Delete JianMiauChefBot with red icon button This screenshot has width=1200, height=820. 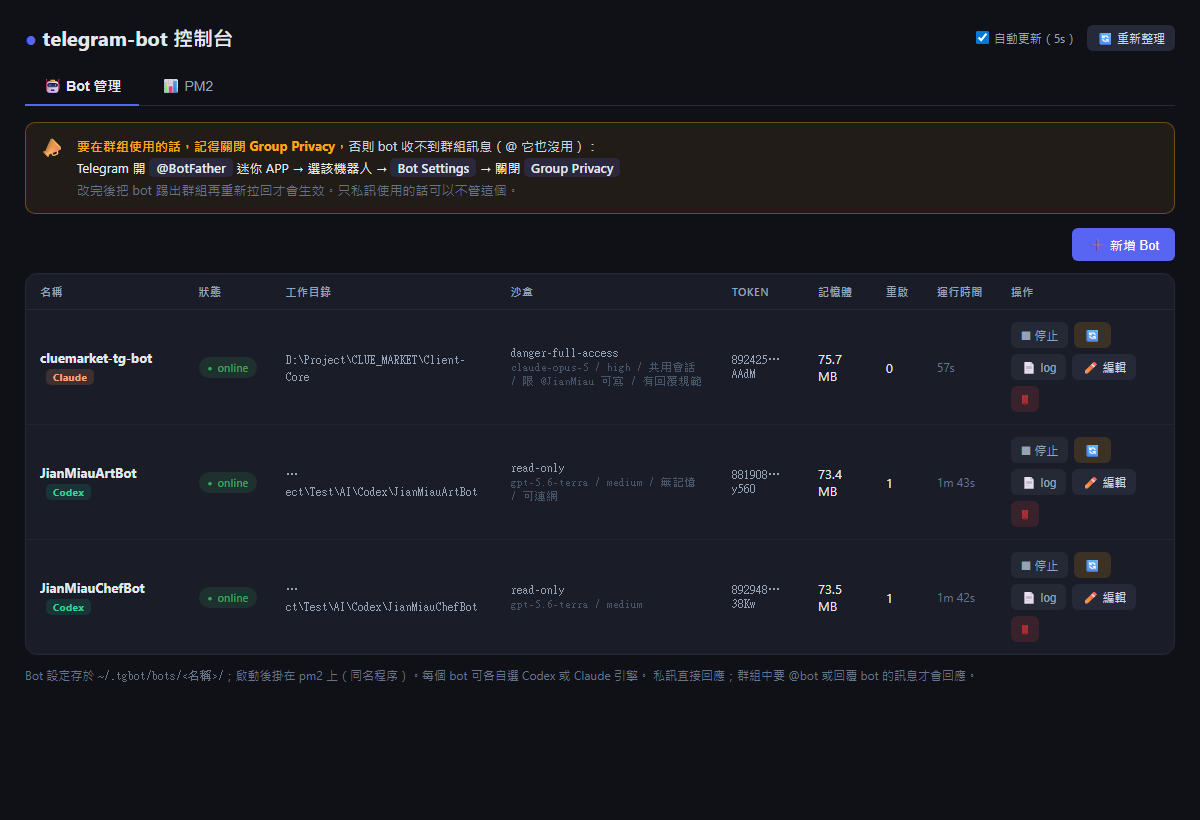coord(1025,629)
